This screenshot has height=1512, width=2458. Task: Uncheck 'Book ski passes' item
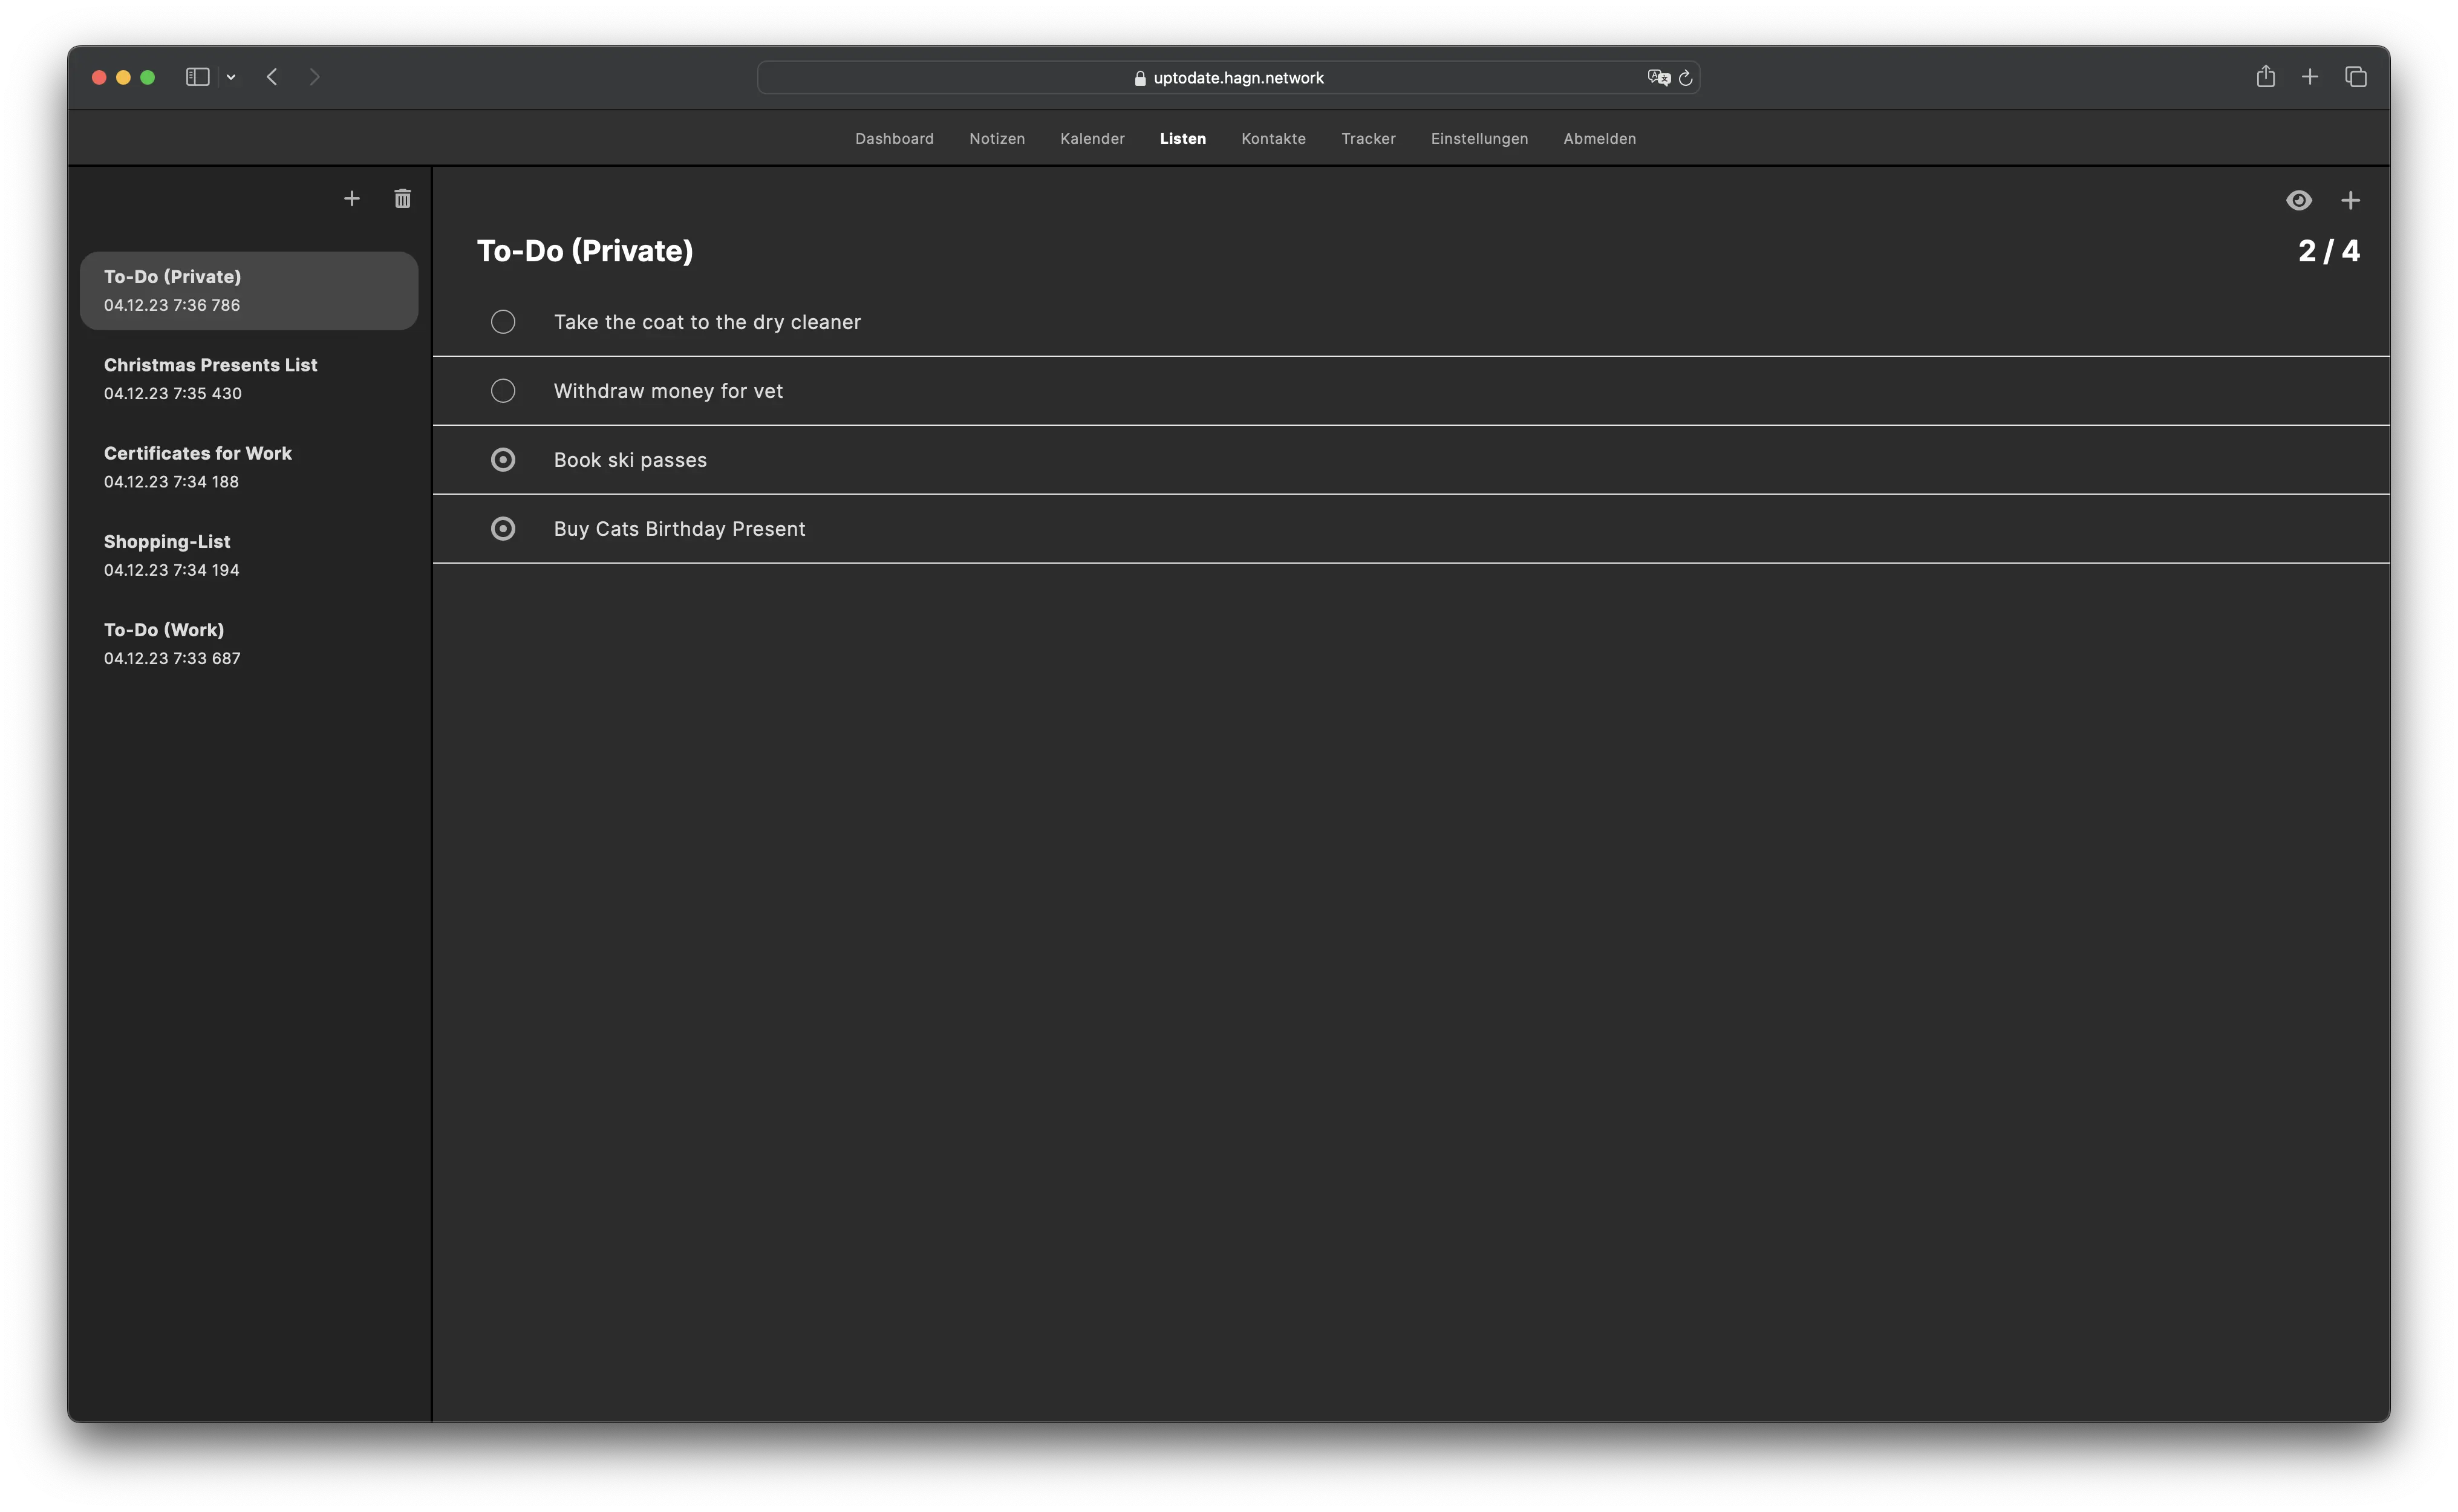click(x=503, y=460)
